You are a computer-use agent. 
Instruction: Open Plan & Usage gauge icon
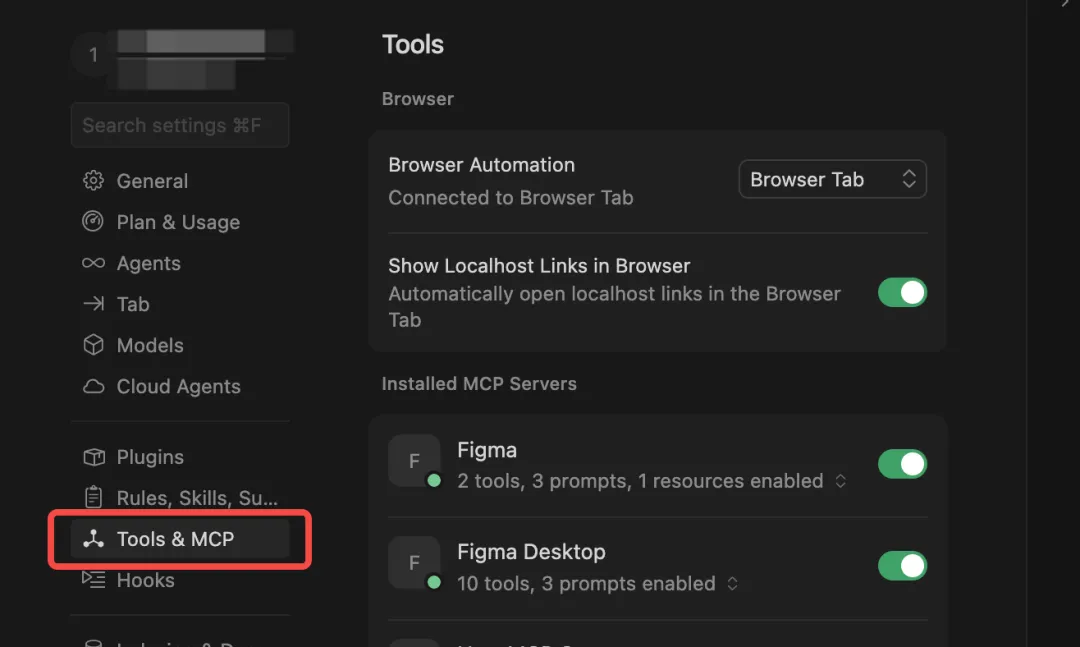click(93, 222)
